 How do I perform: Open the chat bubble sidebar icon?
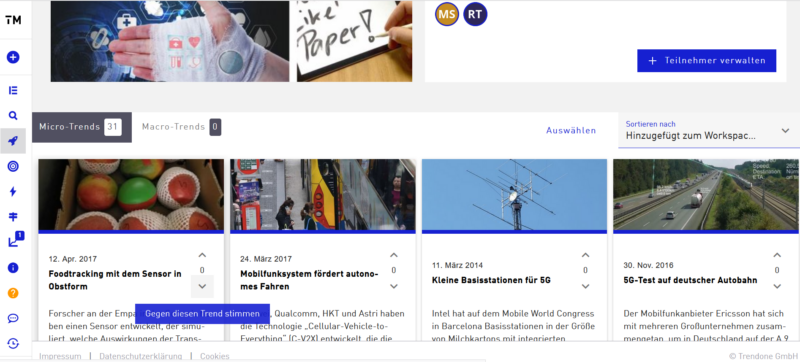tap(13, 319)
